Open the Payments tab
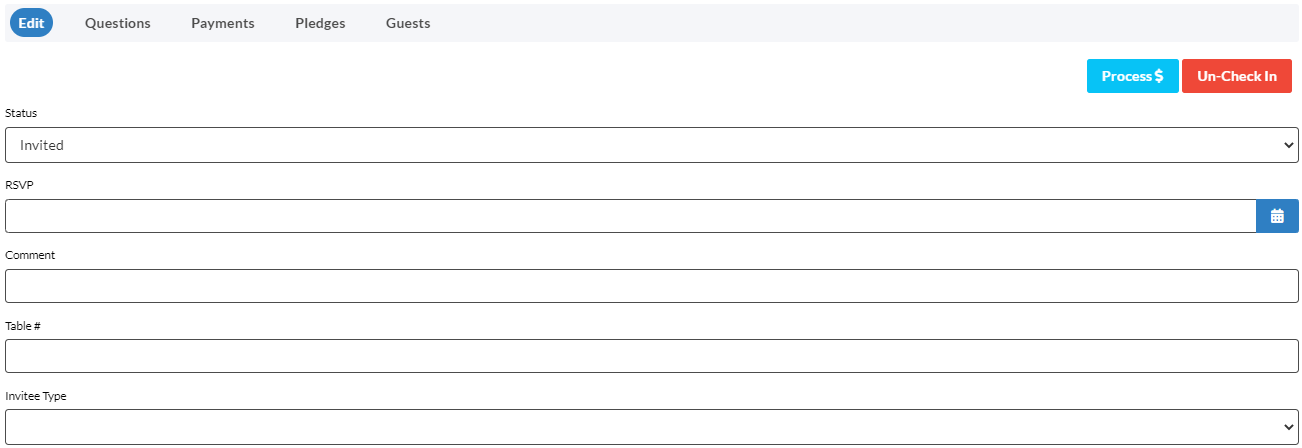The width and height of the screenshot is (1302, 448). pos(223,23)
